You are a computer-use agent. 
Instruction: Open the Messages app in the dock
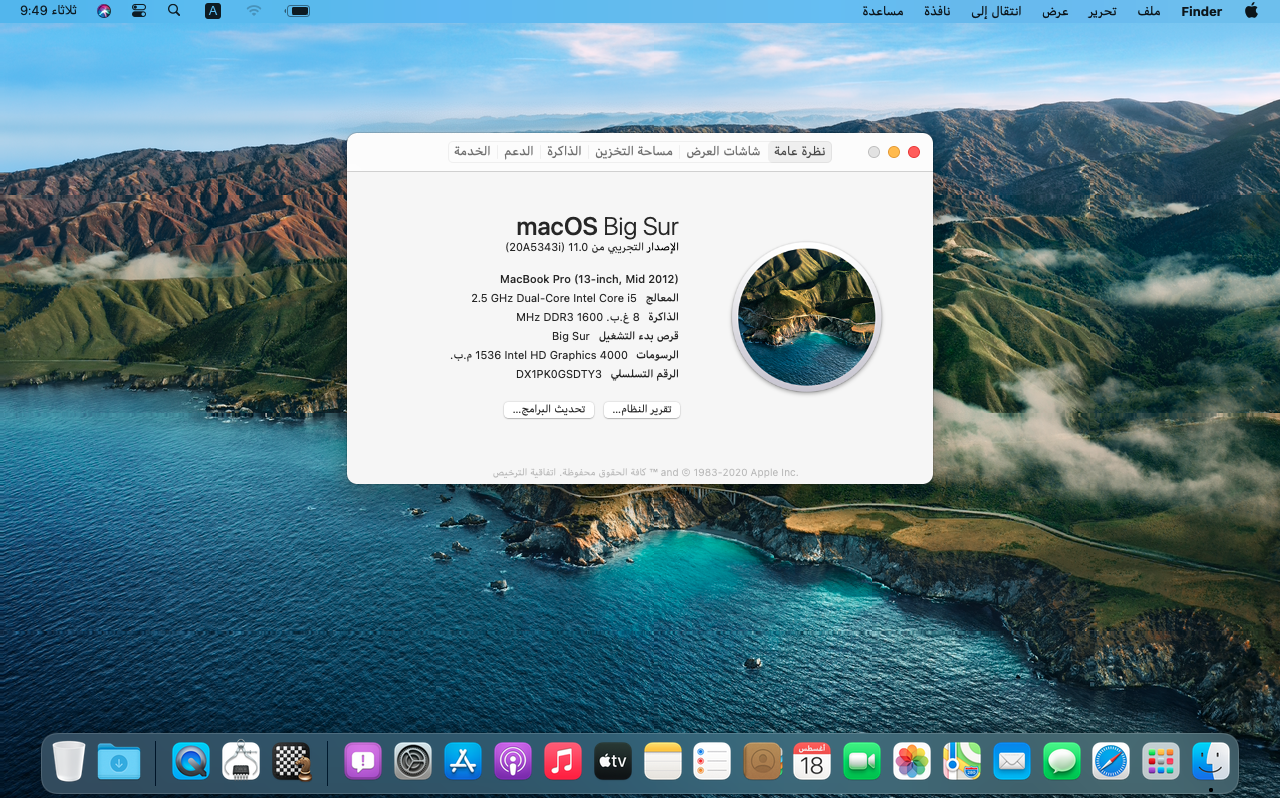point(1061,761)
